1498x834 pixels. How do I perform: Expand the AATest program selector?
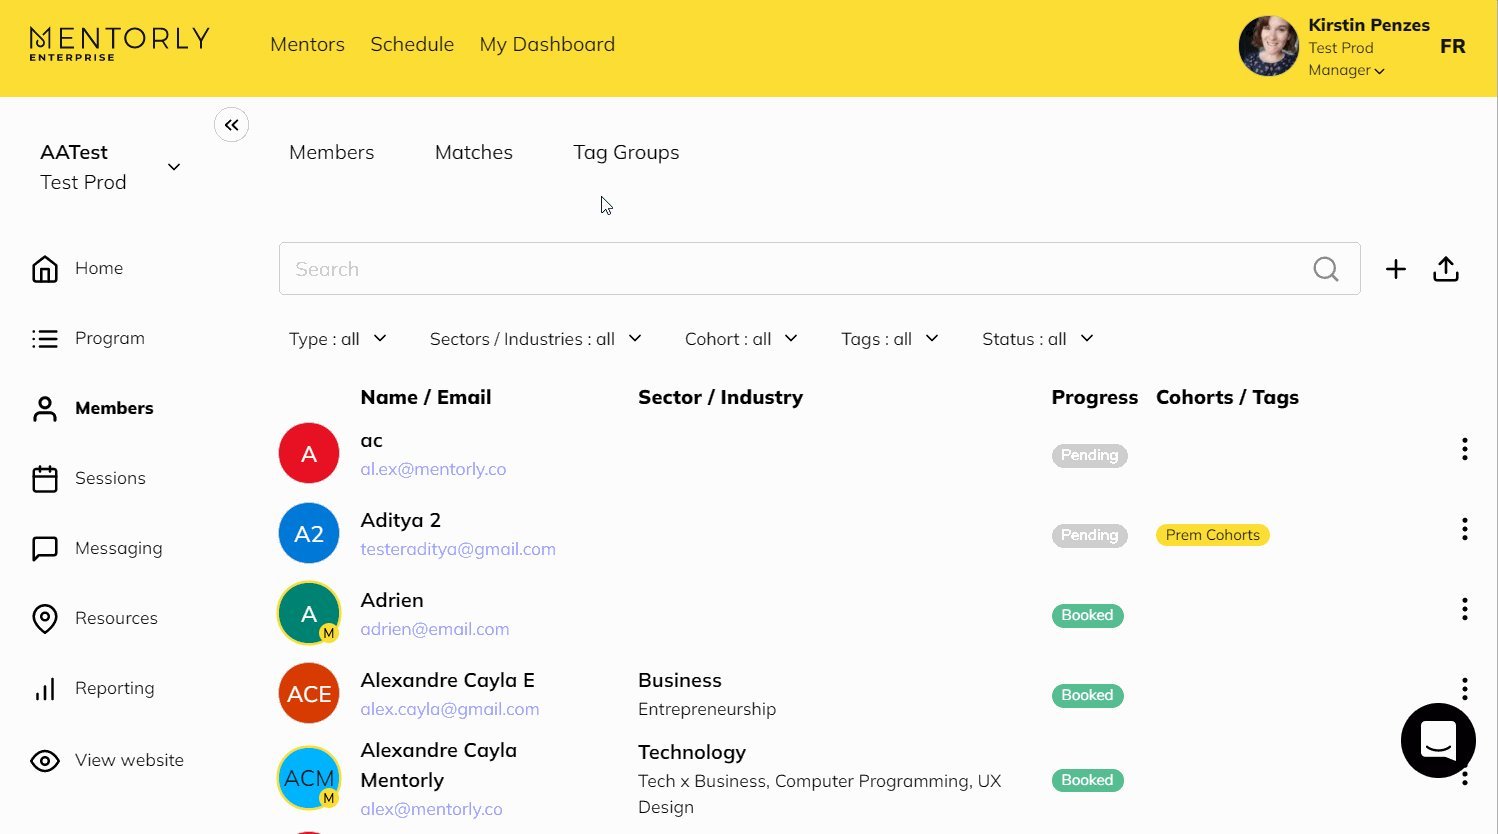(173, 167)
